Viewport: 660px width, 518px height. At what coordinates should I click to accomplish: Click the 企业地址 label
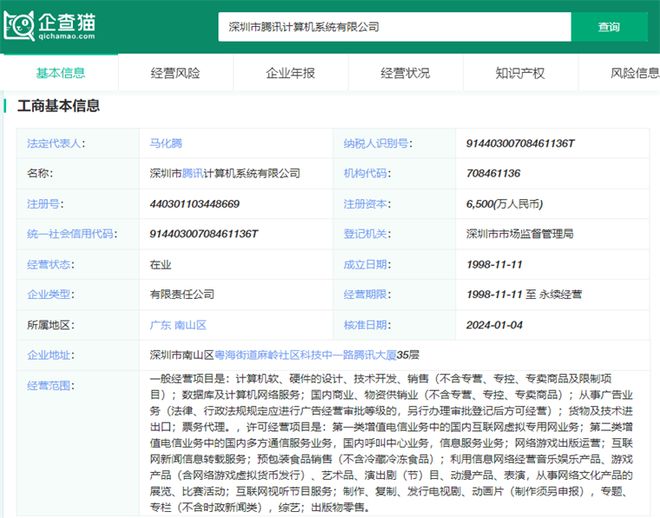51,355
